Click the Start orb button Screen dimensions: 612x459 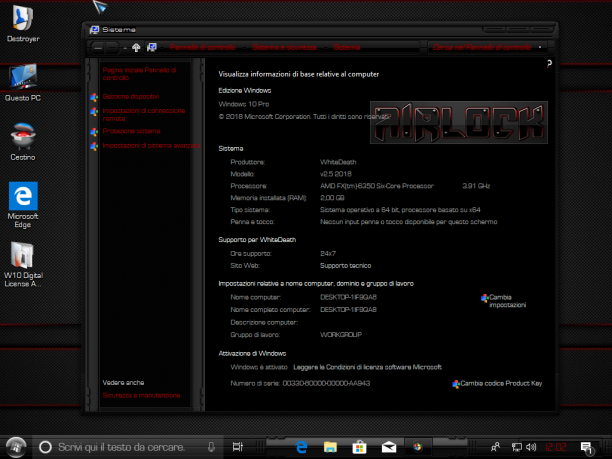click(16, 447)
